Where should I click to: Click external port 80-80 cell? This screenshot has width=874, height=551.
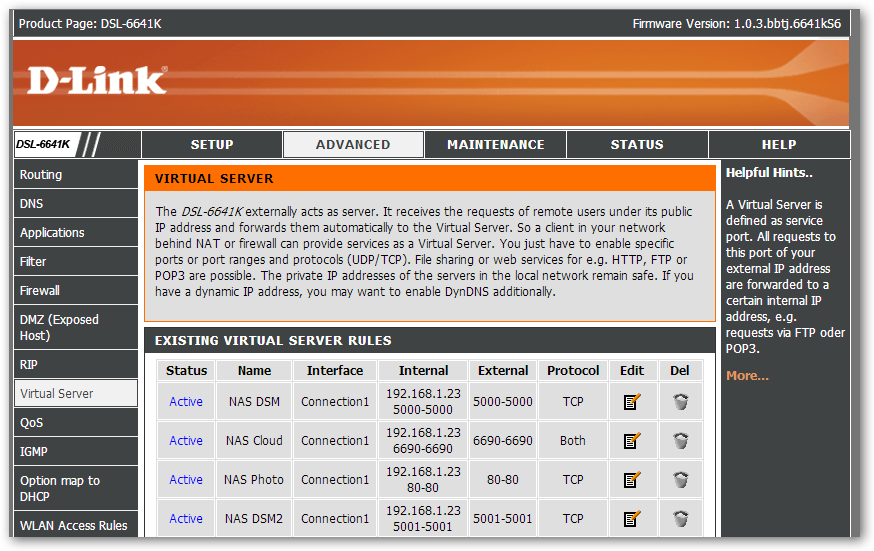click(x=503, y=480)
